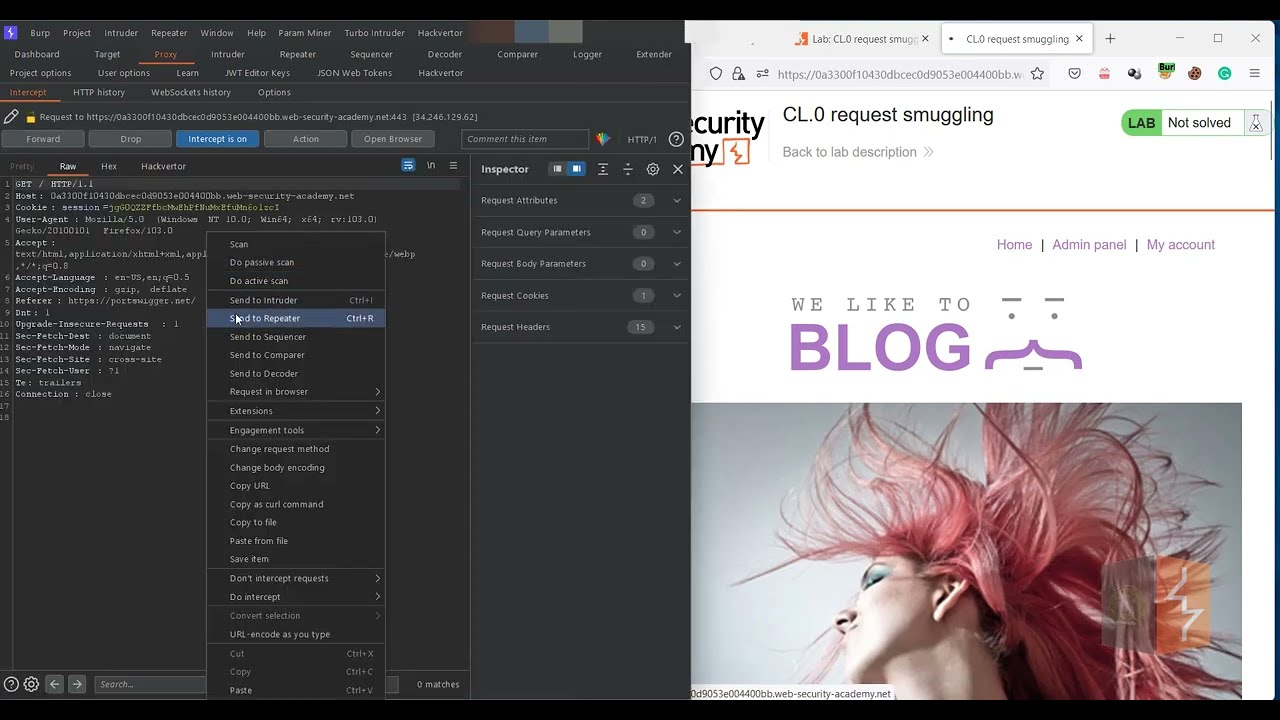Open a new Firefox tab with plus
This screenshot has width=1280, height=720.
pos(1110,39)
